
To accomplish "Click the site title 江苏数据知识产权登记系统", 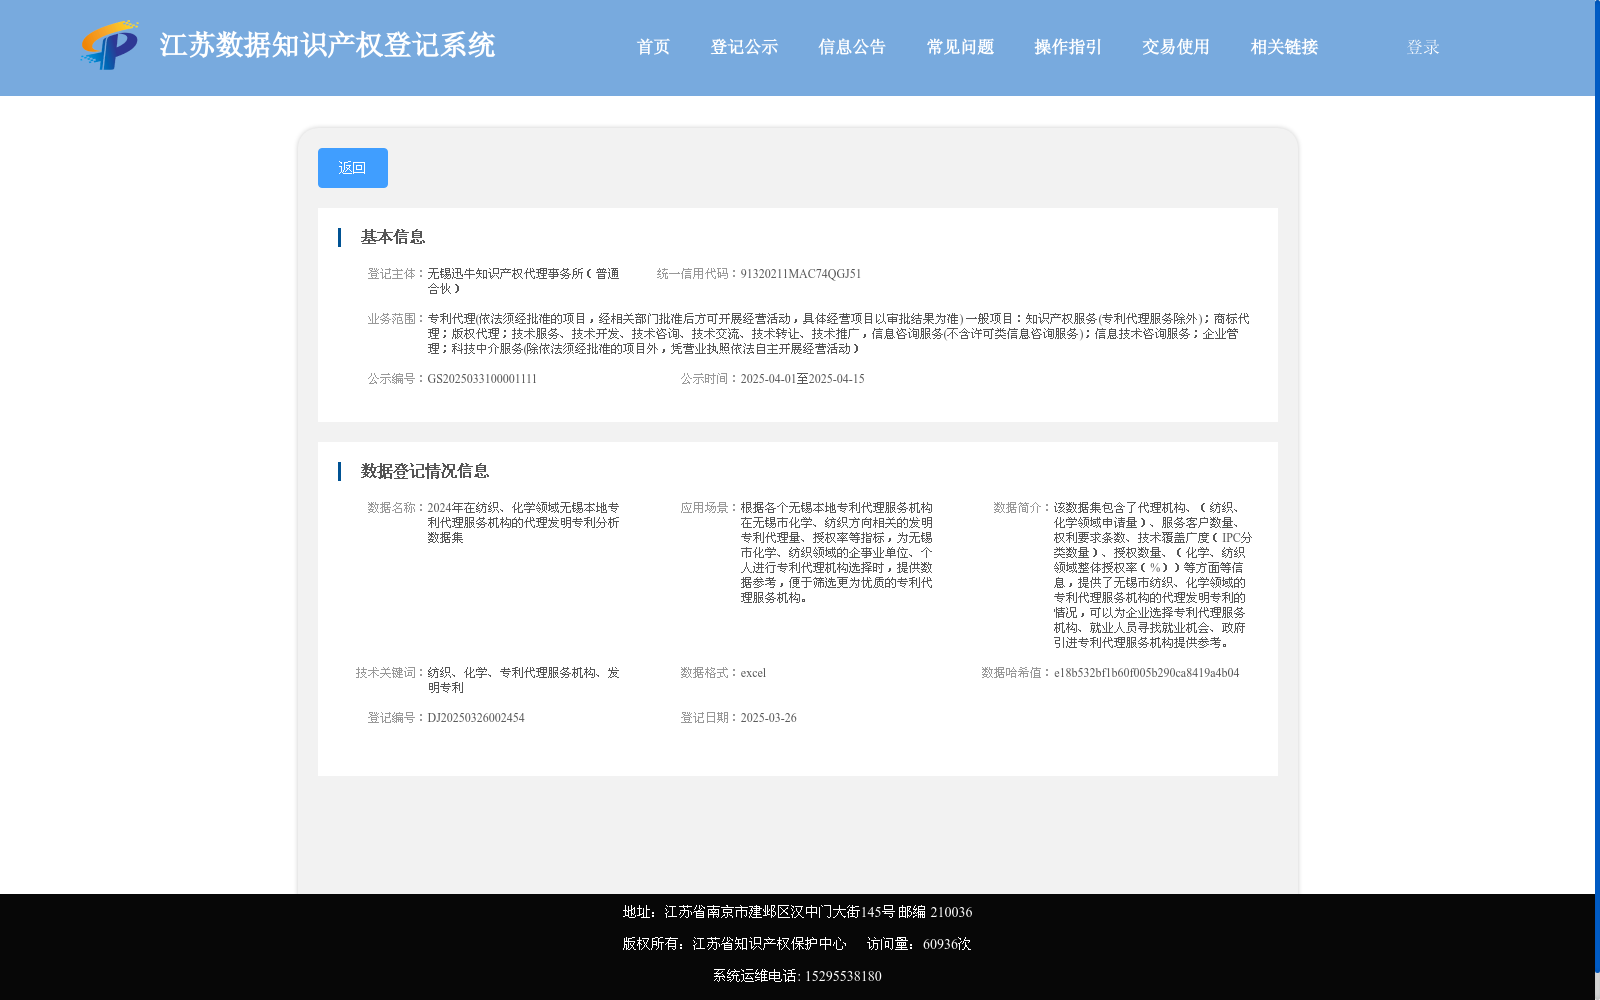I will click(x=327, y=45).
